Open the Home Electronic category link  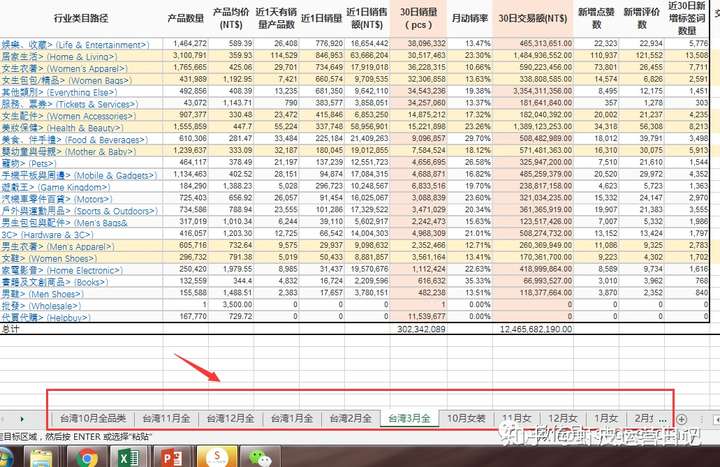click(62, 270)
